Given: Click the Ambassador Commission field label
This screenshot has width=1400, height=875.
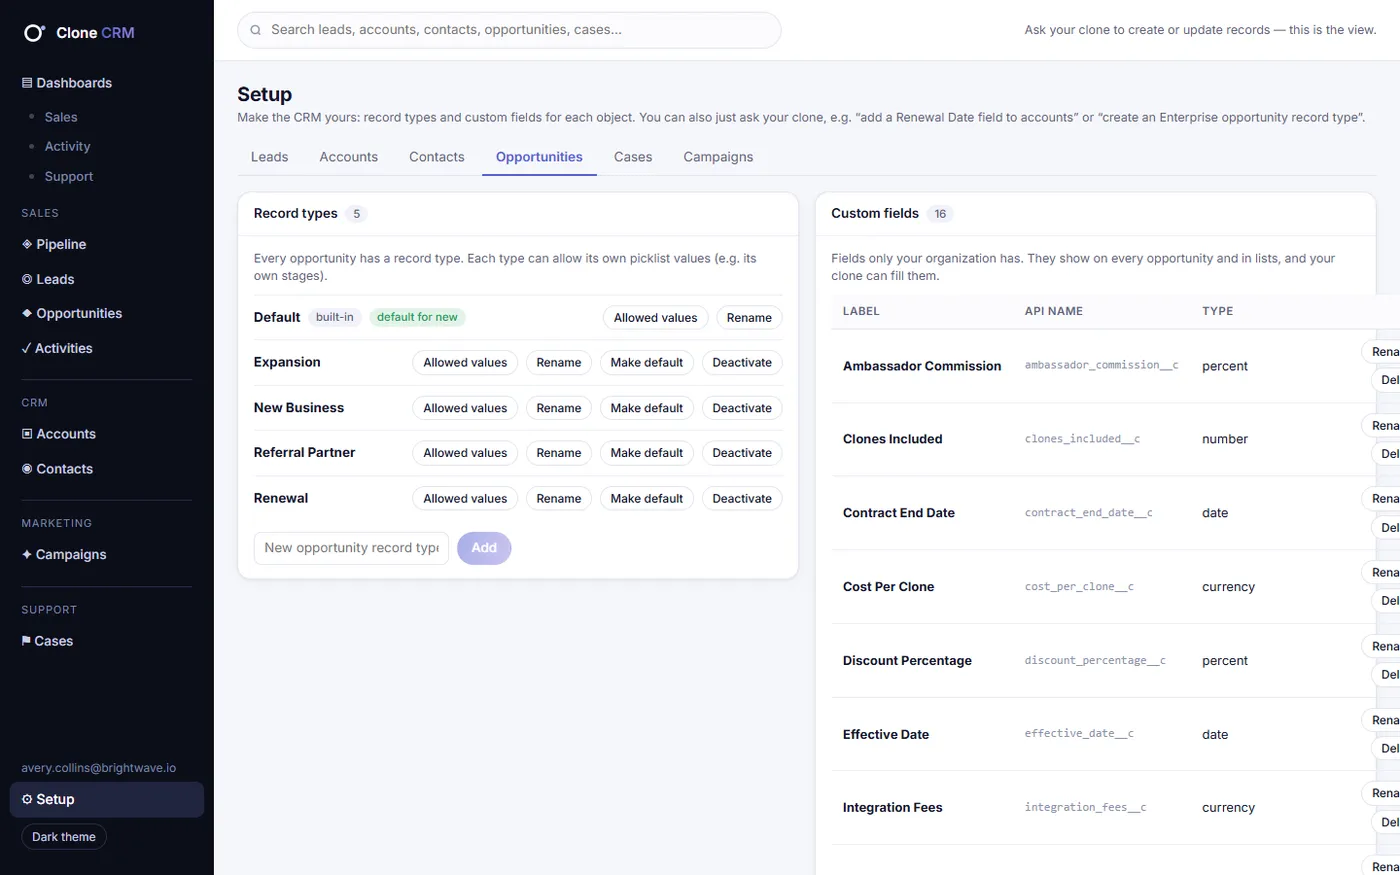Looking at the screenshot, I should tap(922, 366).
